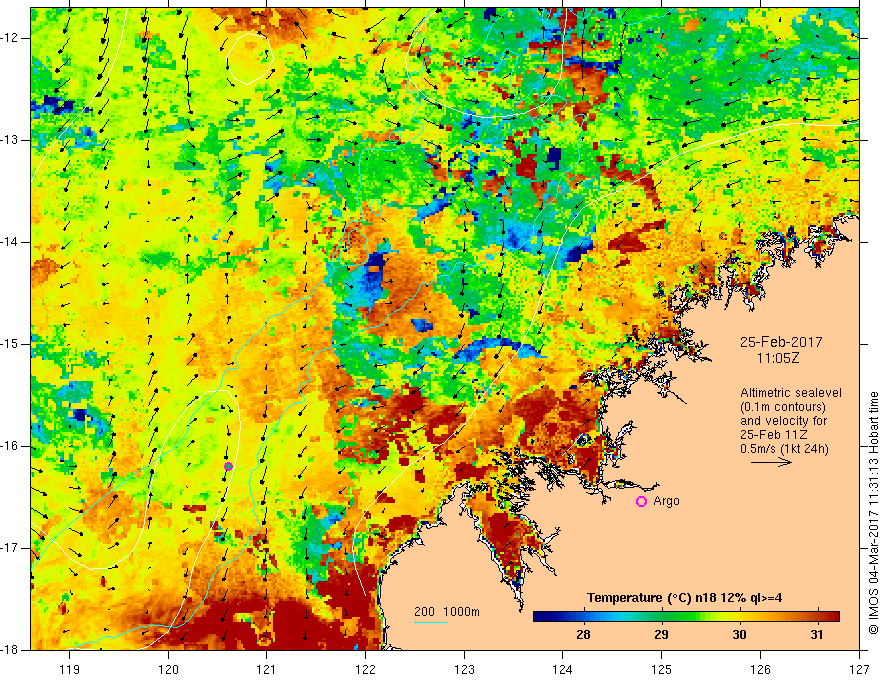Image resolution: width=880 pixels, height=680 pixels.
Task: Click latitude axis label '-15'
Action: pyautogui.click(x=10, y=344)
